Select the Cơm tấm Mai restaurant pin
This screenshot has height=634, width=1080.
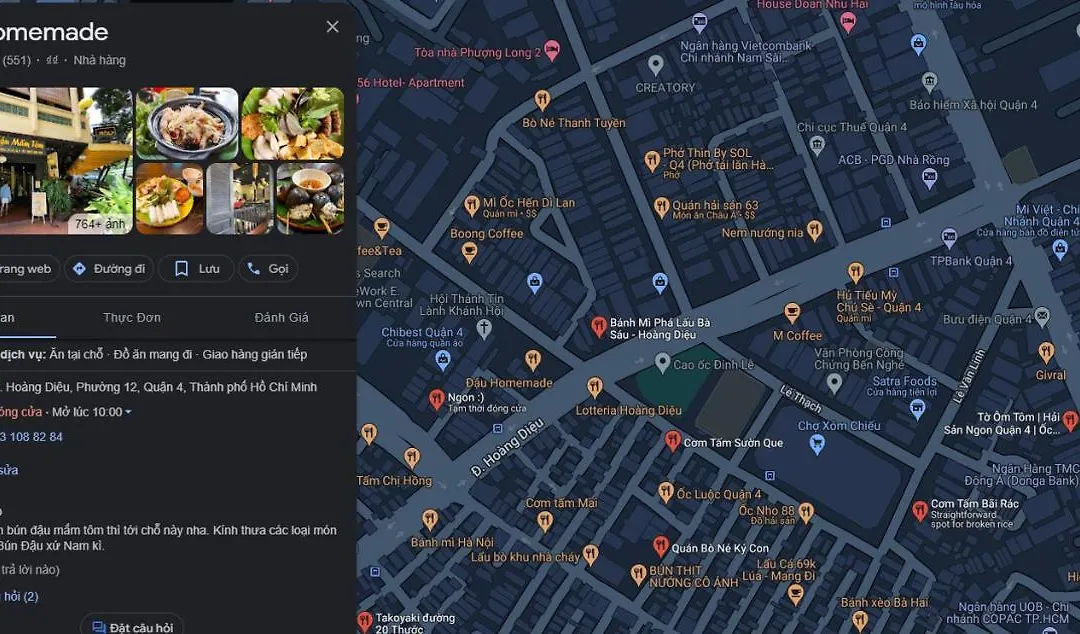545,521
